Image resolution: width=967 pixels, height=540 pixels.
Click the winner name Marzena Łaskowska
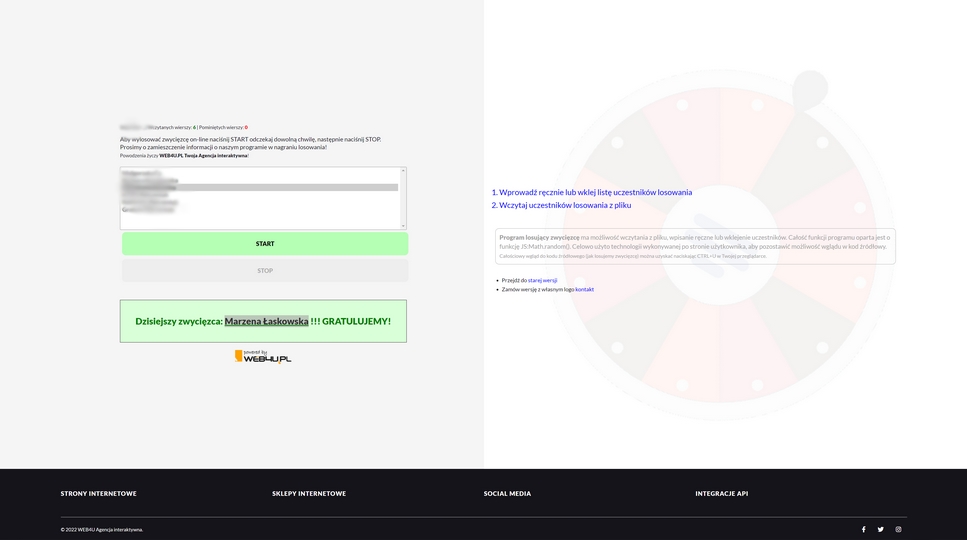pos(266,321)
